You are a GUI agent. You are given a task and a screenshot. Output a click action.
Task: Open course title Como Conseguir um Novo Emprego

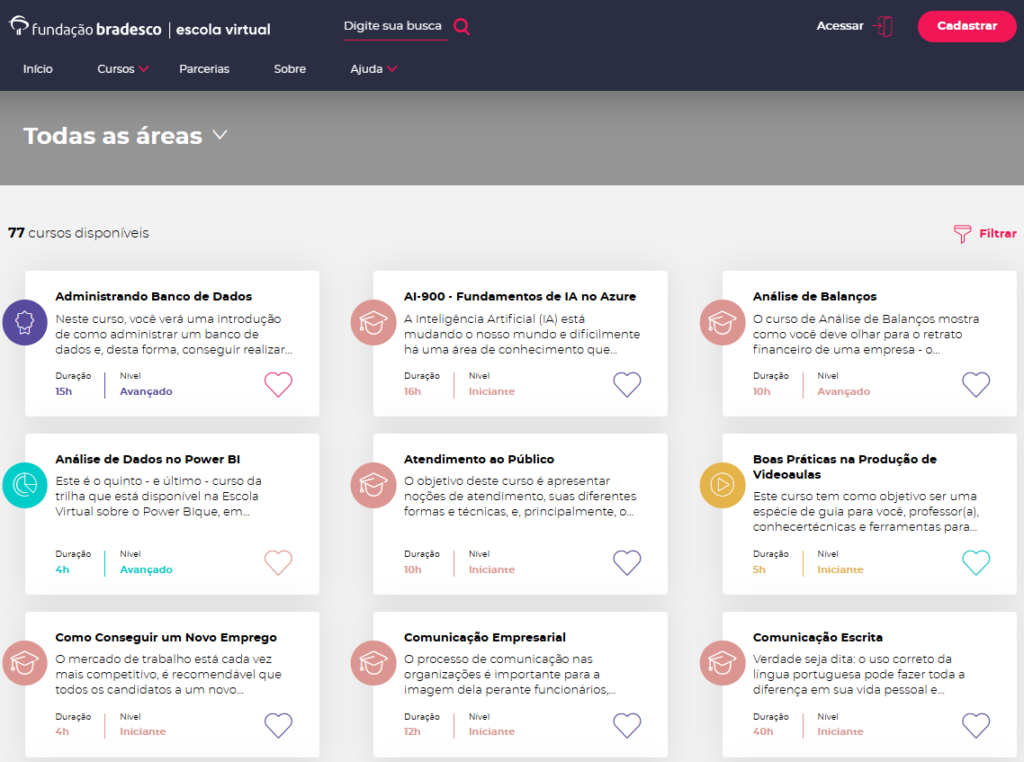[166, 637]
